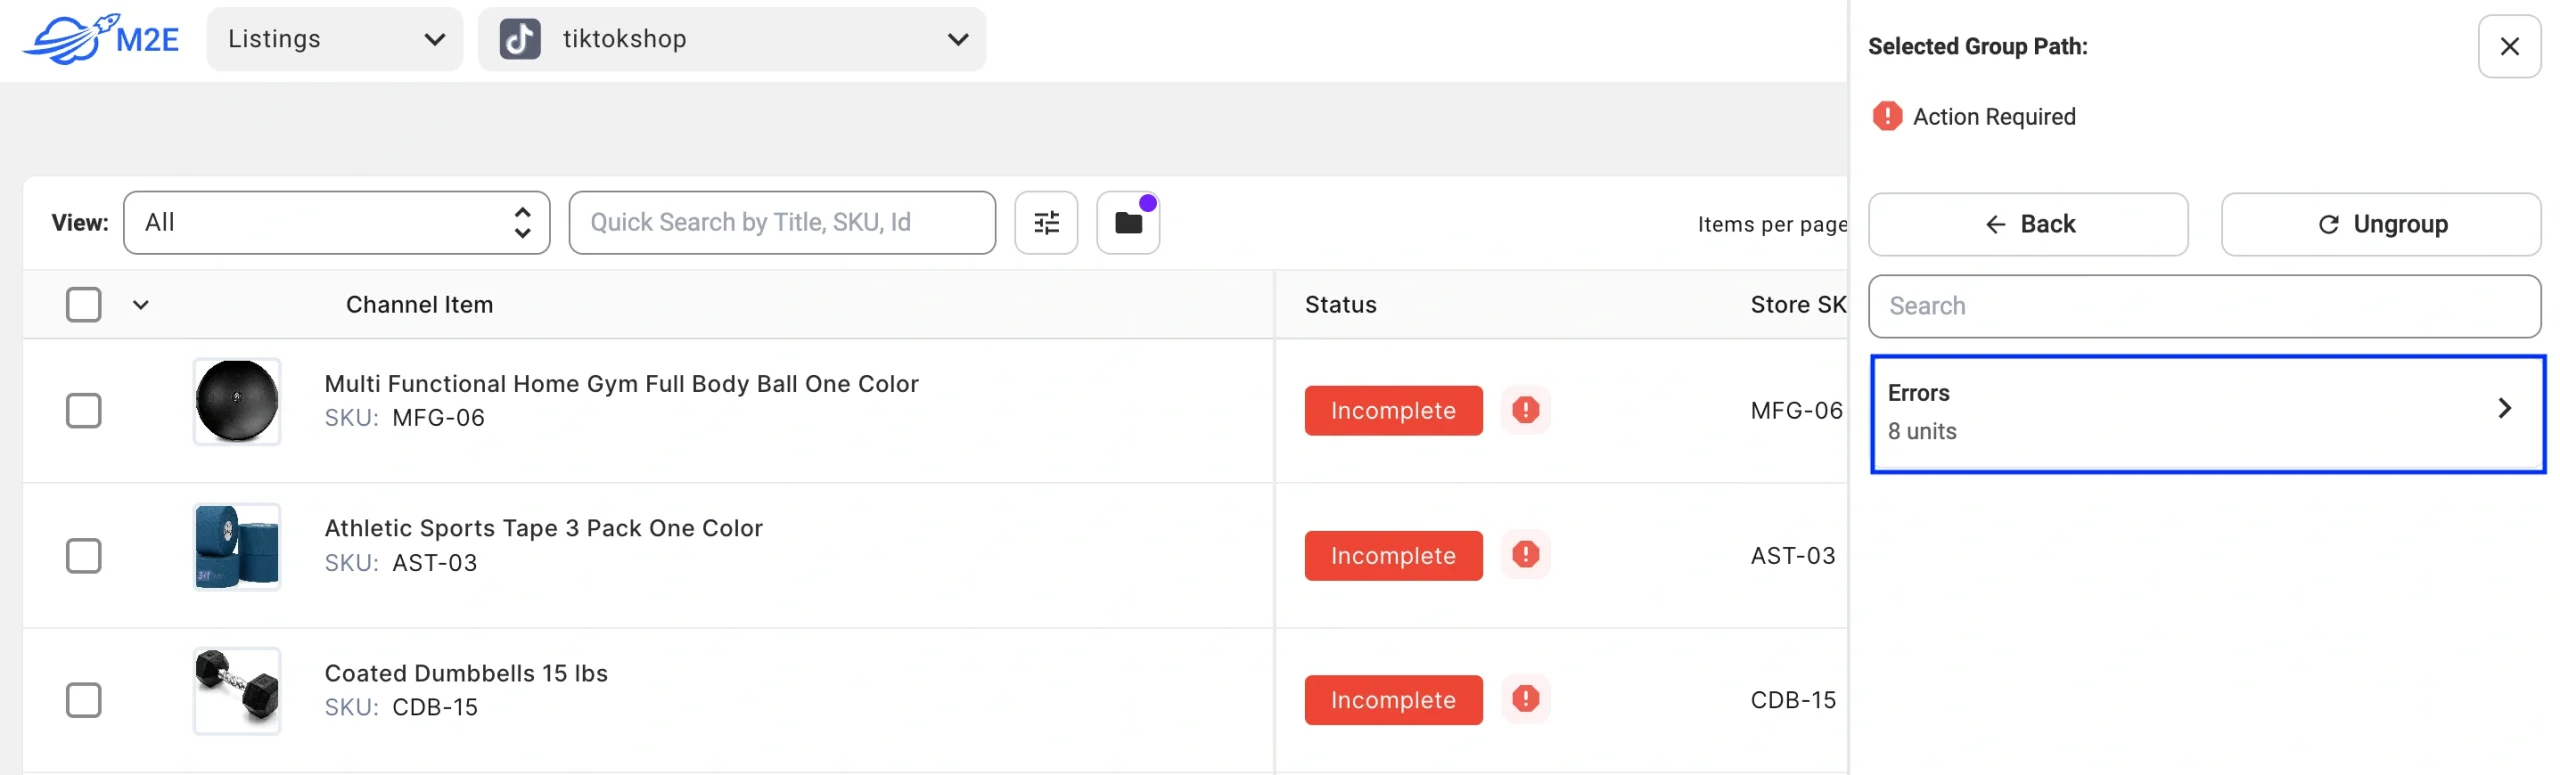Open the folder grouping icon
Image resolution: width=2560 pixels, height=775 pixels.
click(1127, 223)
